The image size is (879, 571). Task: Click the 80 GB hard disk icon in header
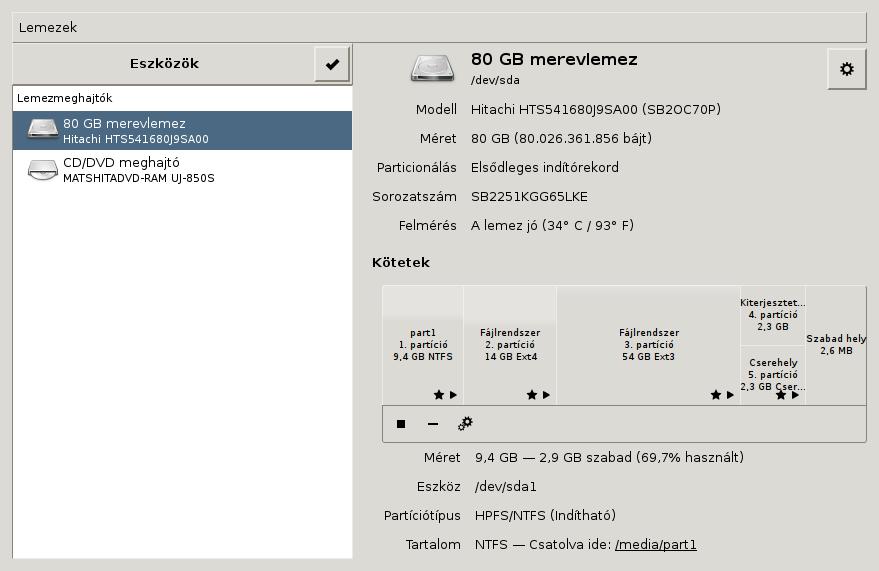pyautogui.click(x=434, y=68)
